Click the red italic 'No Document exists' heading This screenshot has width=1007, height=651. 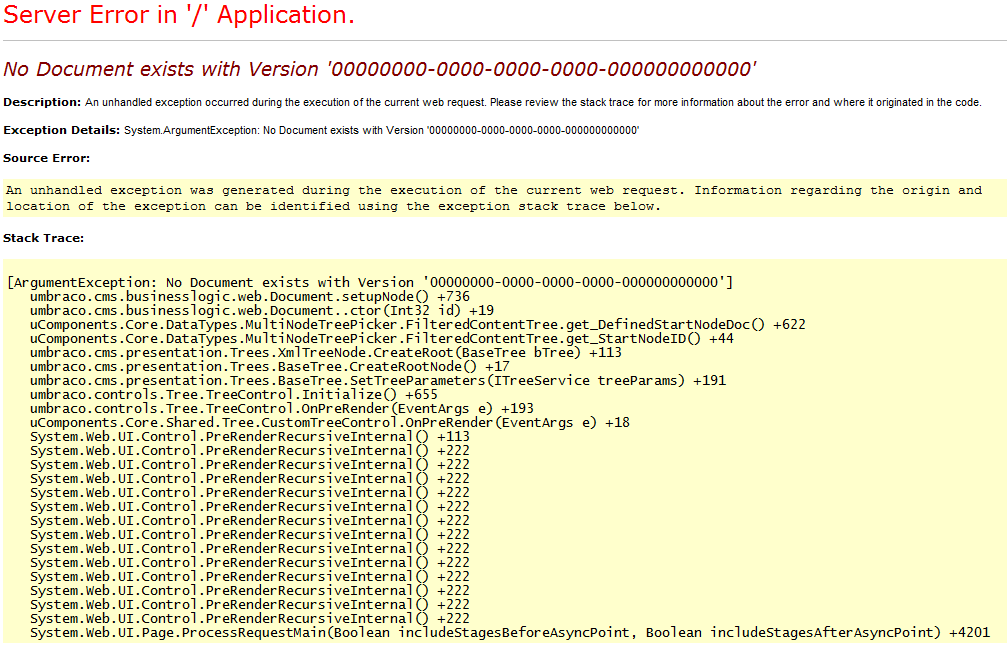(379, 69)
